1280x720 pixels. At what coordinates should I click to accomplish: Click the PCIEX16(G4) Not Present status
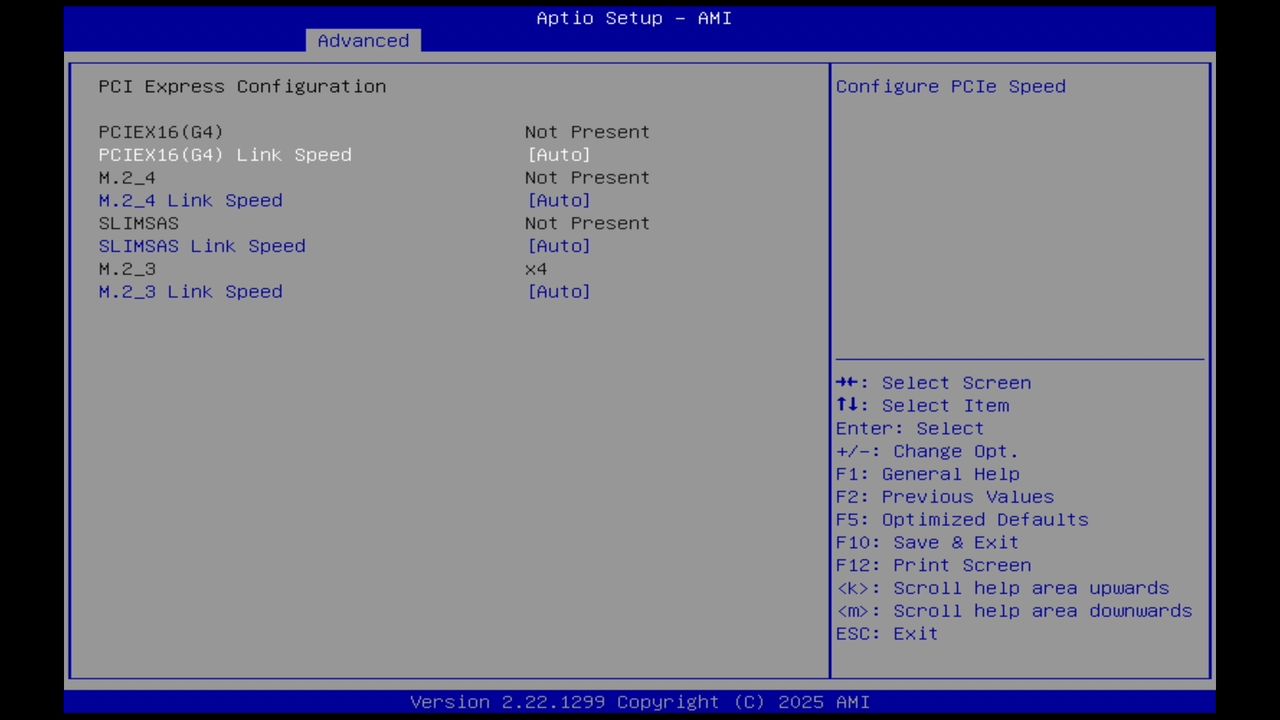pyautogui.click(x=587, y=131)
